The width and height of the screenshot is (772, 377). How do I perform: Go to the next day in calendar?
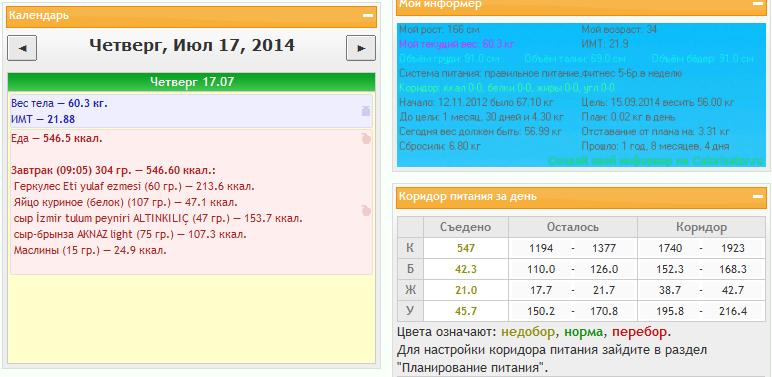(361, 48)
